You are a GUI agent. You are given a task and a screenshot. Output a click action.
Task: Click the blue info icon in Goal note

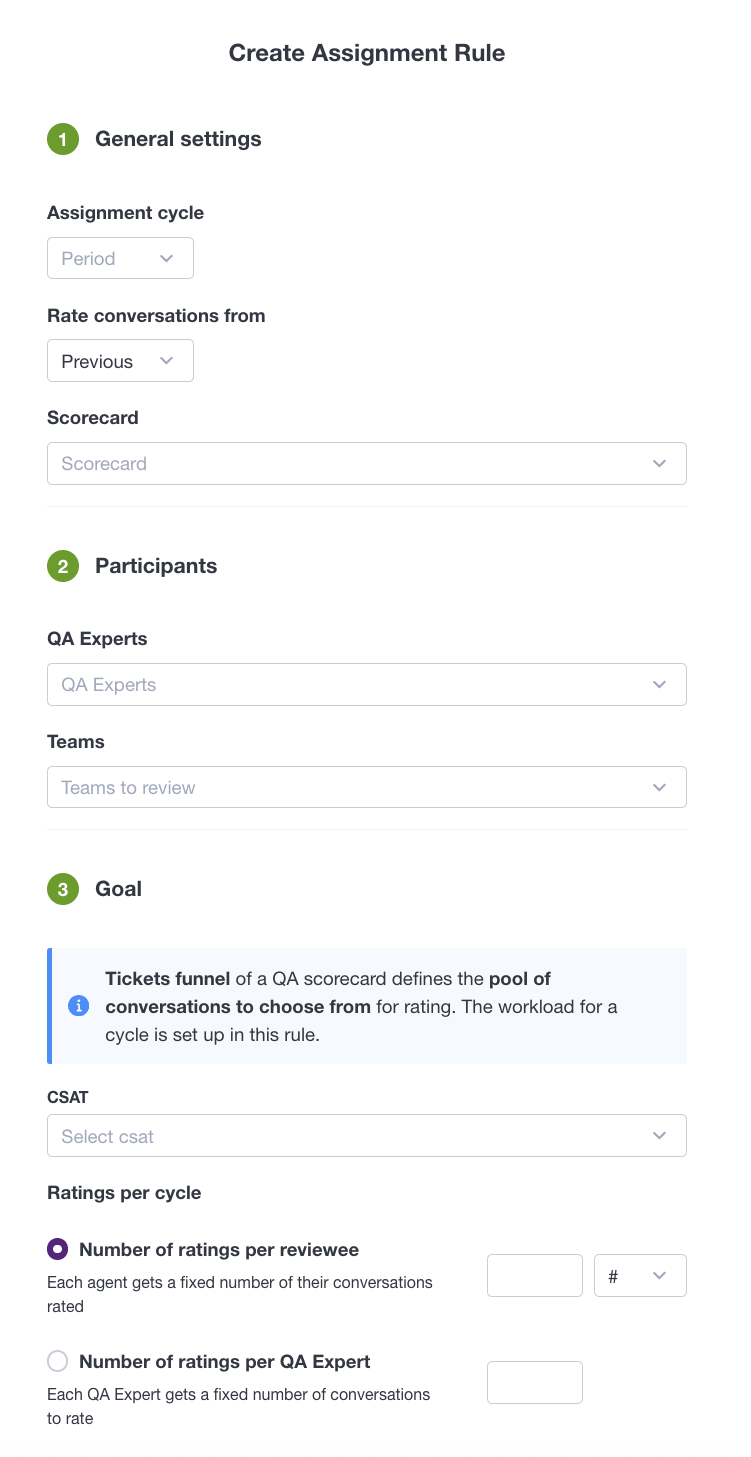click(79, 1006)
